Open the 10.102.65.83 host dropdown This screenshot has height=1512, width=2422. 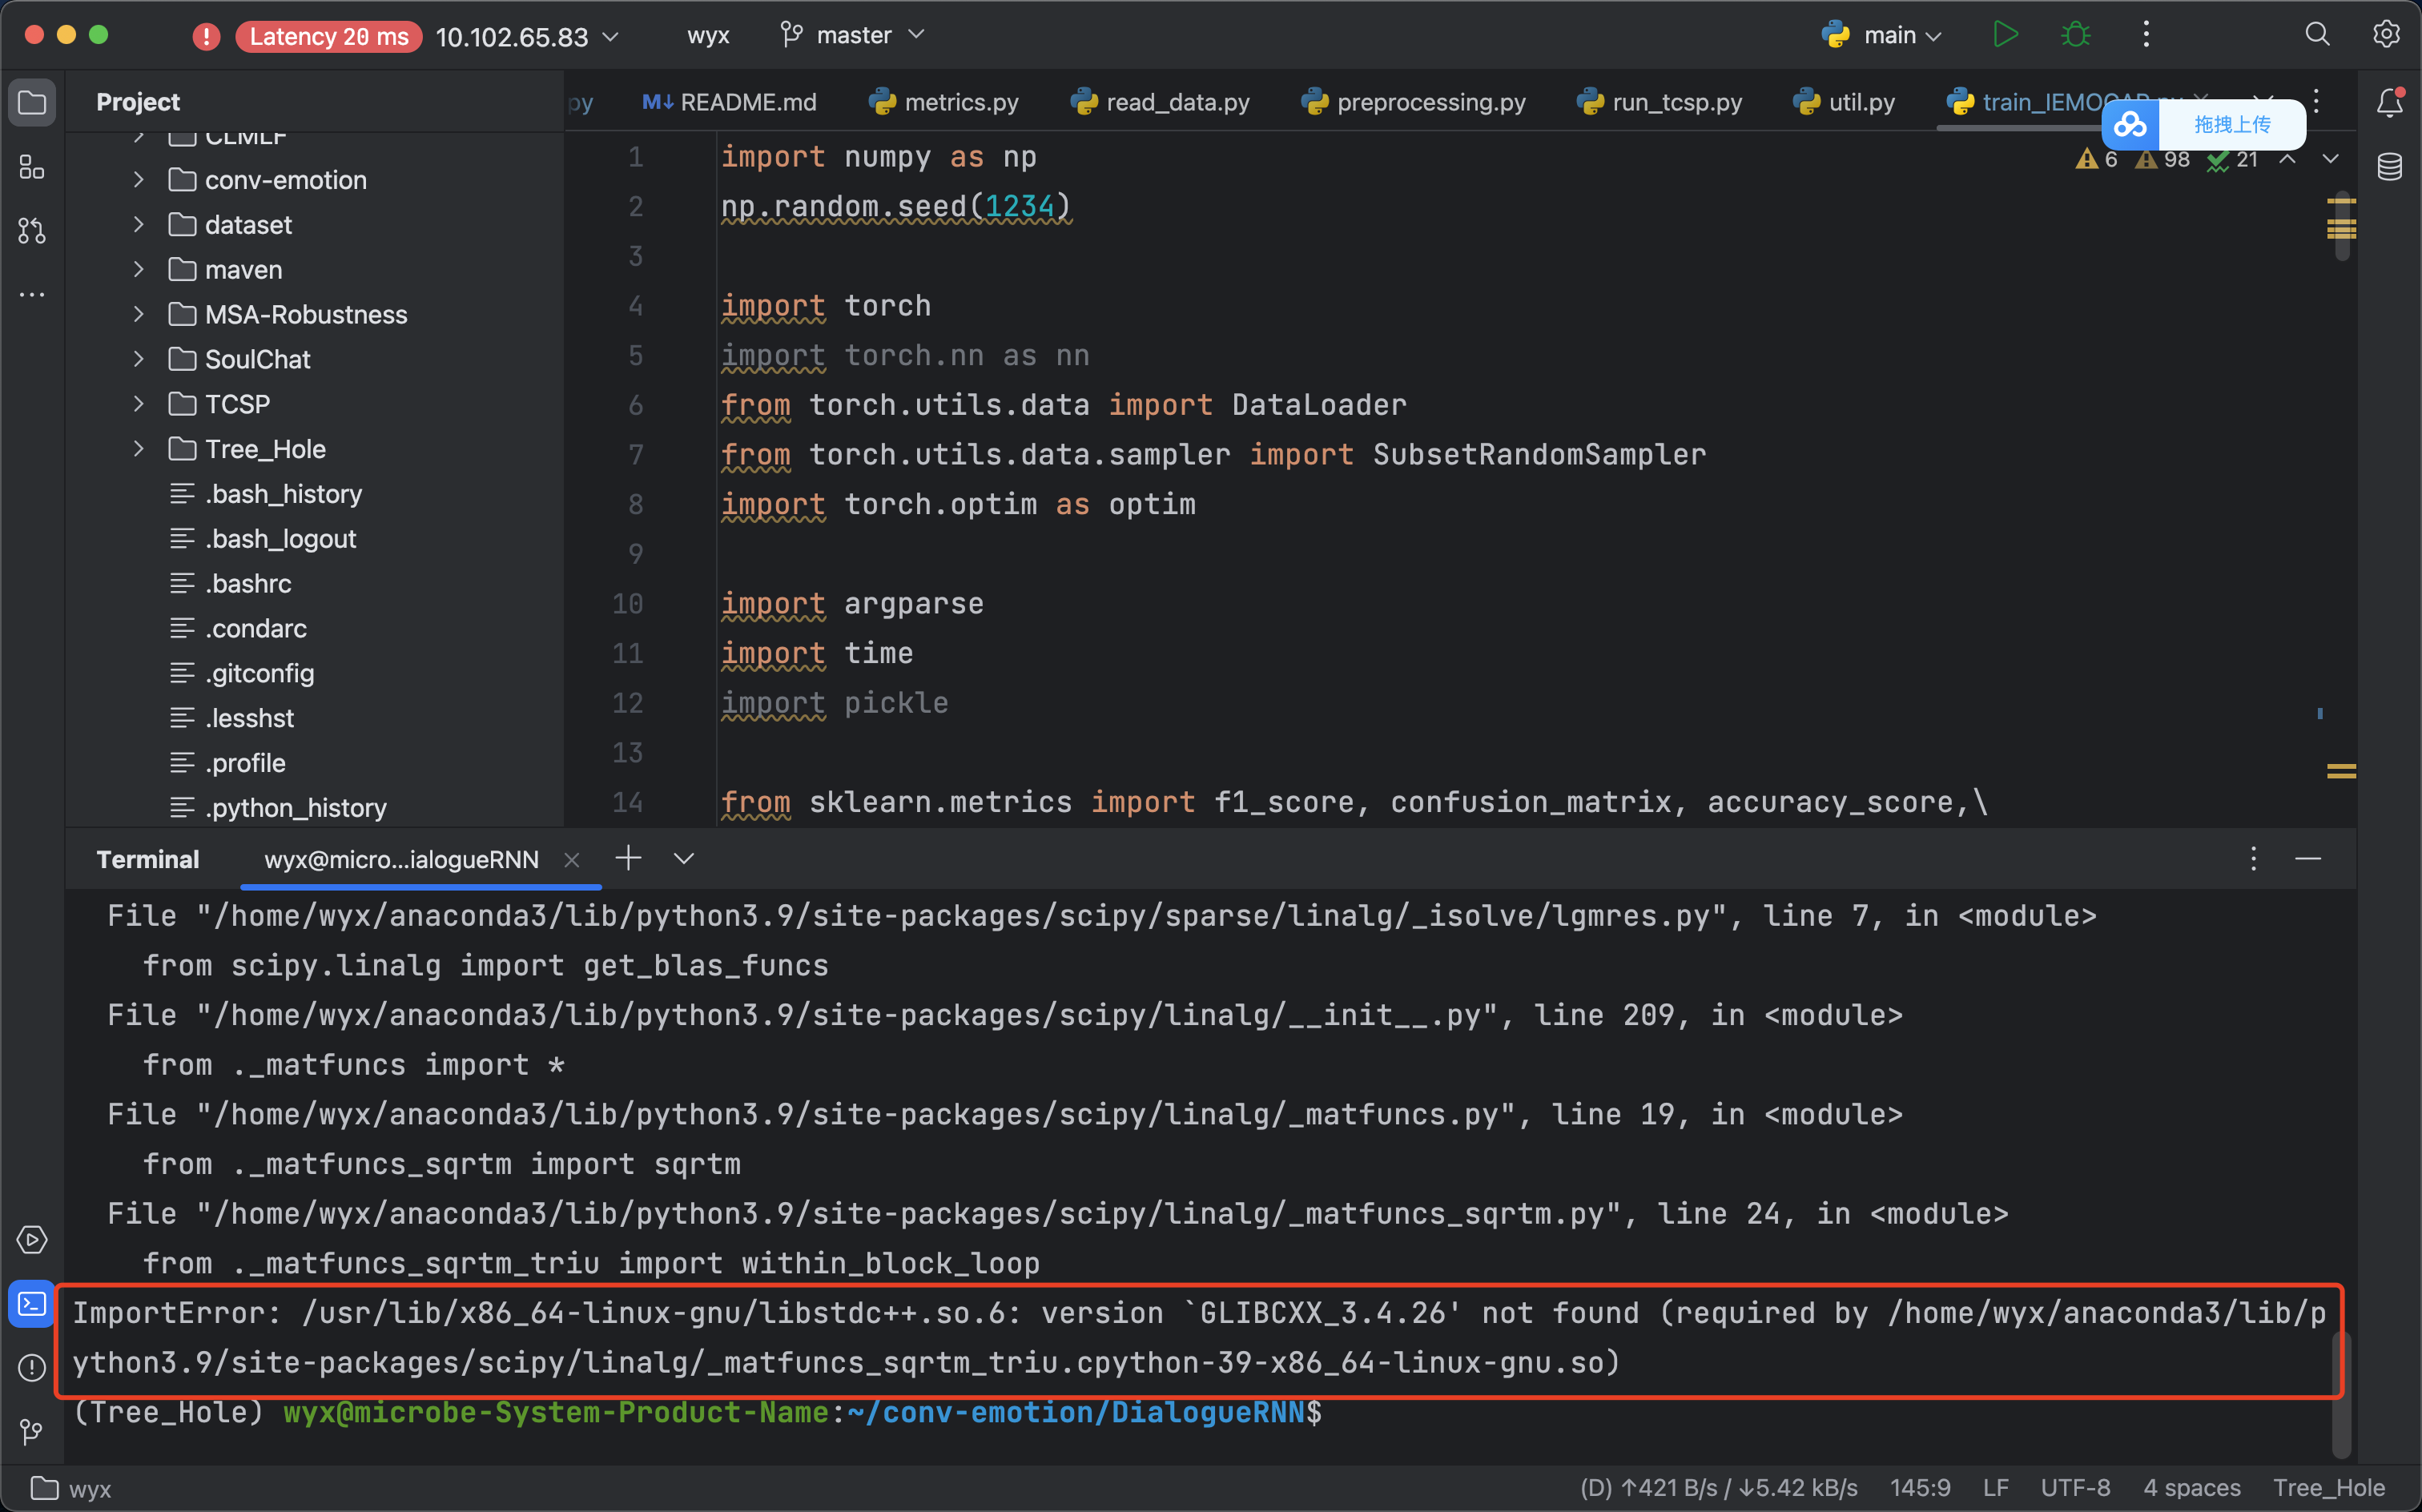point(527,37)
